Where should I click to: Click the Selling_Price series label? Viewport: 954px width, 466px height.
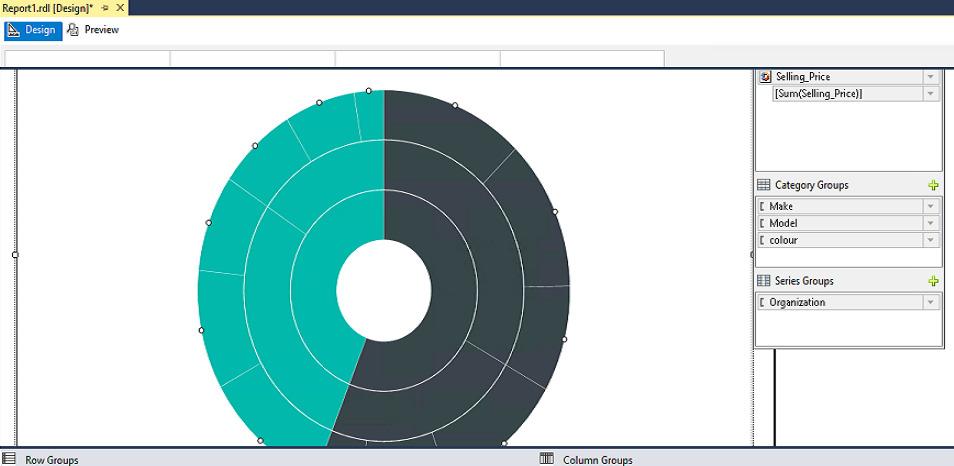coord(803,77)
